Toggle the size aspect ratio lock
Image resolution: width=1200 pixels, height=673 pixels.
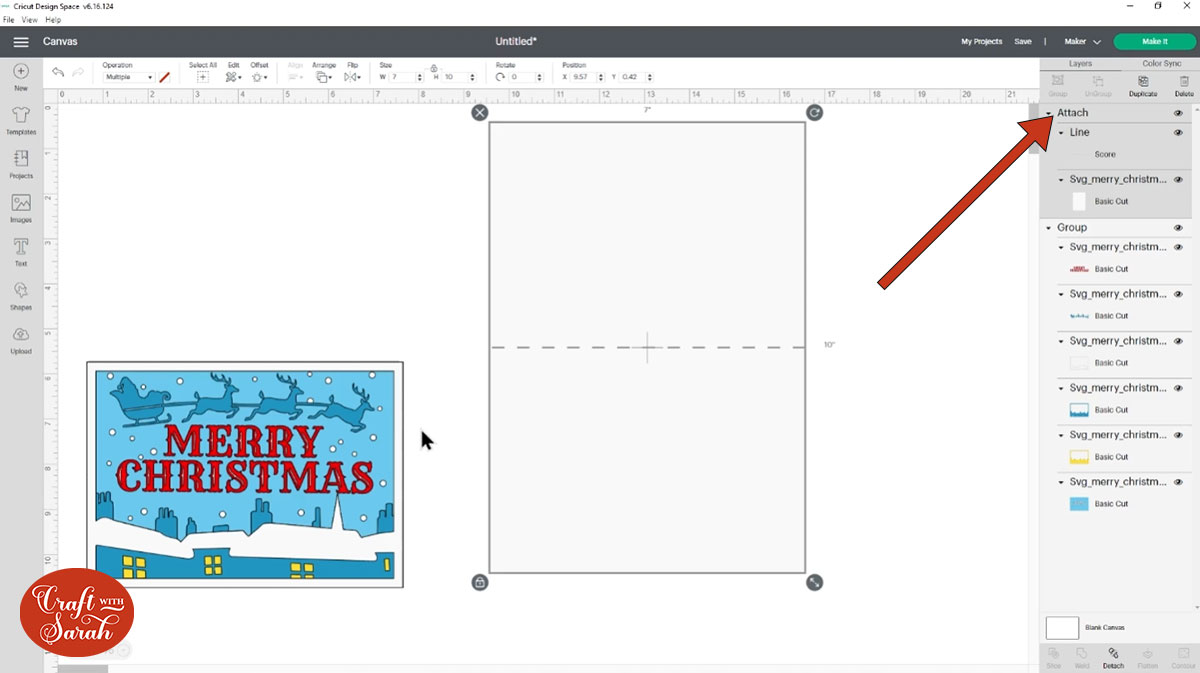point(433,70)
